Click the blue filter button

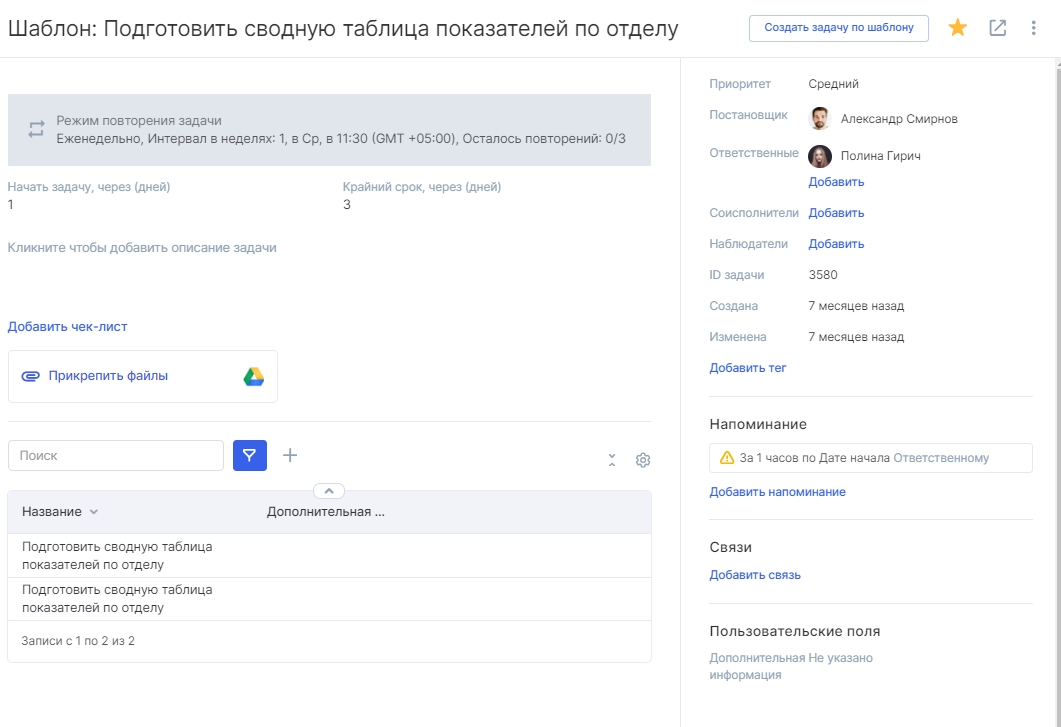click(250, 456)
